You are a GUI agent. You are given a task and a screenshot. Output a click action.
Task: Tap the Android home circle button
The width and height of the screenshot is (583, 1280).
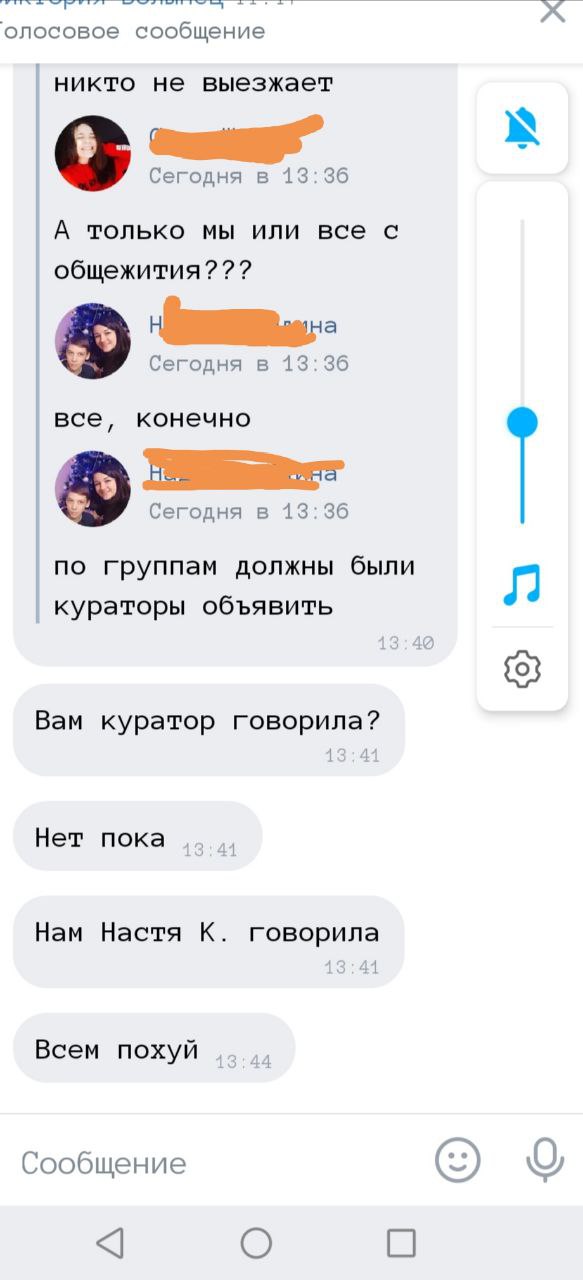(x=256, y=1243)
